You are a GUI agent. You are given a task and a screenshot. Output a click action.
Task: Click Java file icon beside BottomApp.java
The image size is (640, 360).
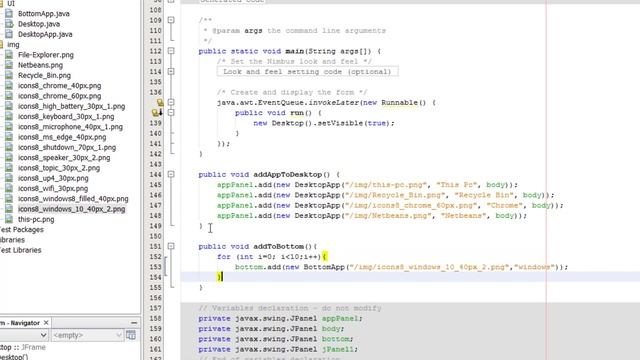(9, 13)
